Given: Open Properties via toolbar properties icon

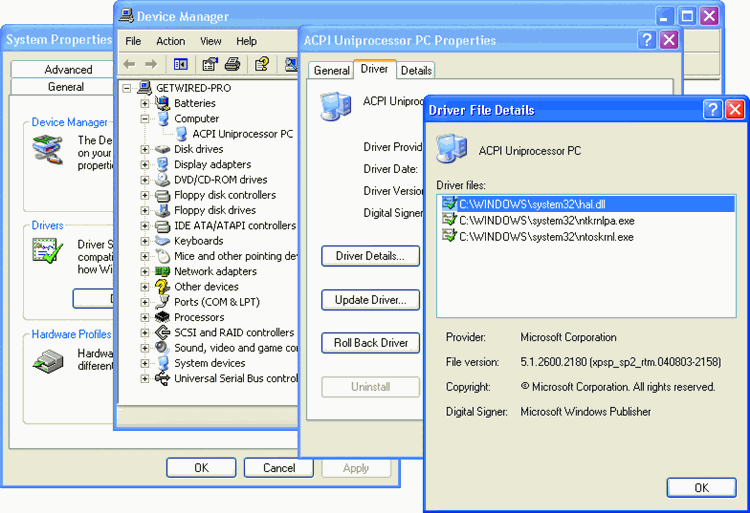Looking at the screenshot, I should pyautogui.click(x=210, y=64).
